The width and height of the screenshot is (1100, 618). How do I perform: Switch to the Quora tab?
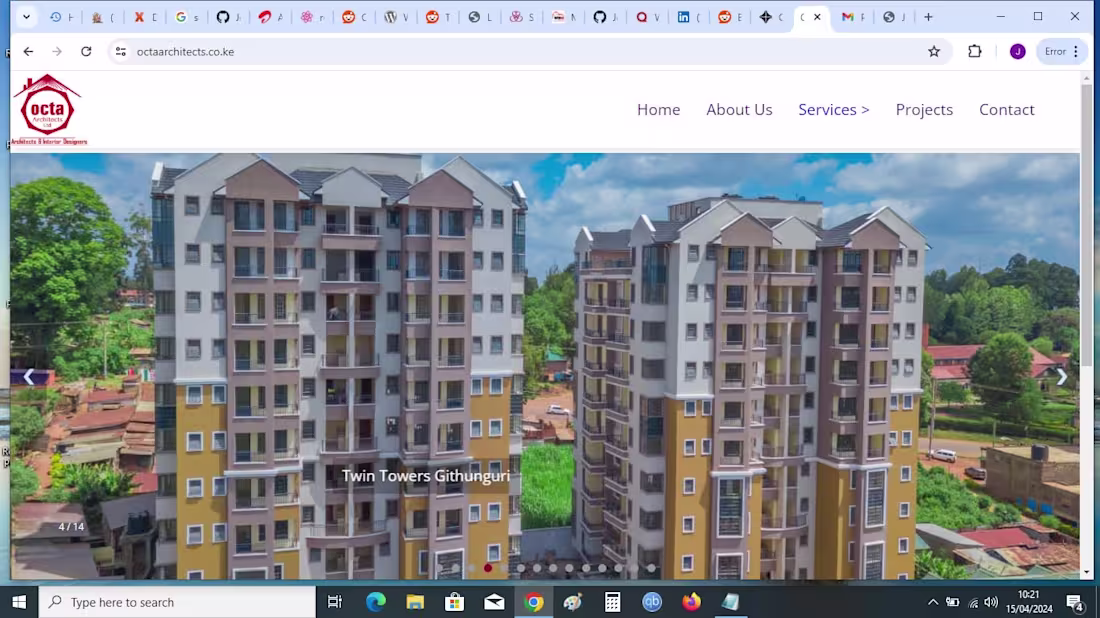tap(647, 17)
